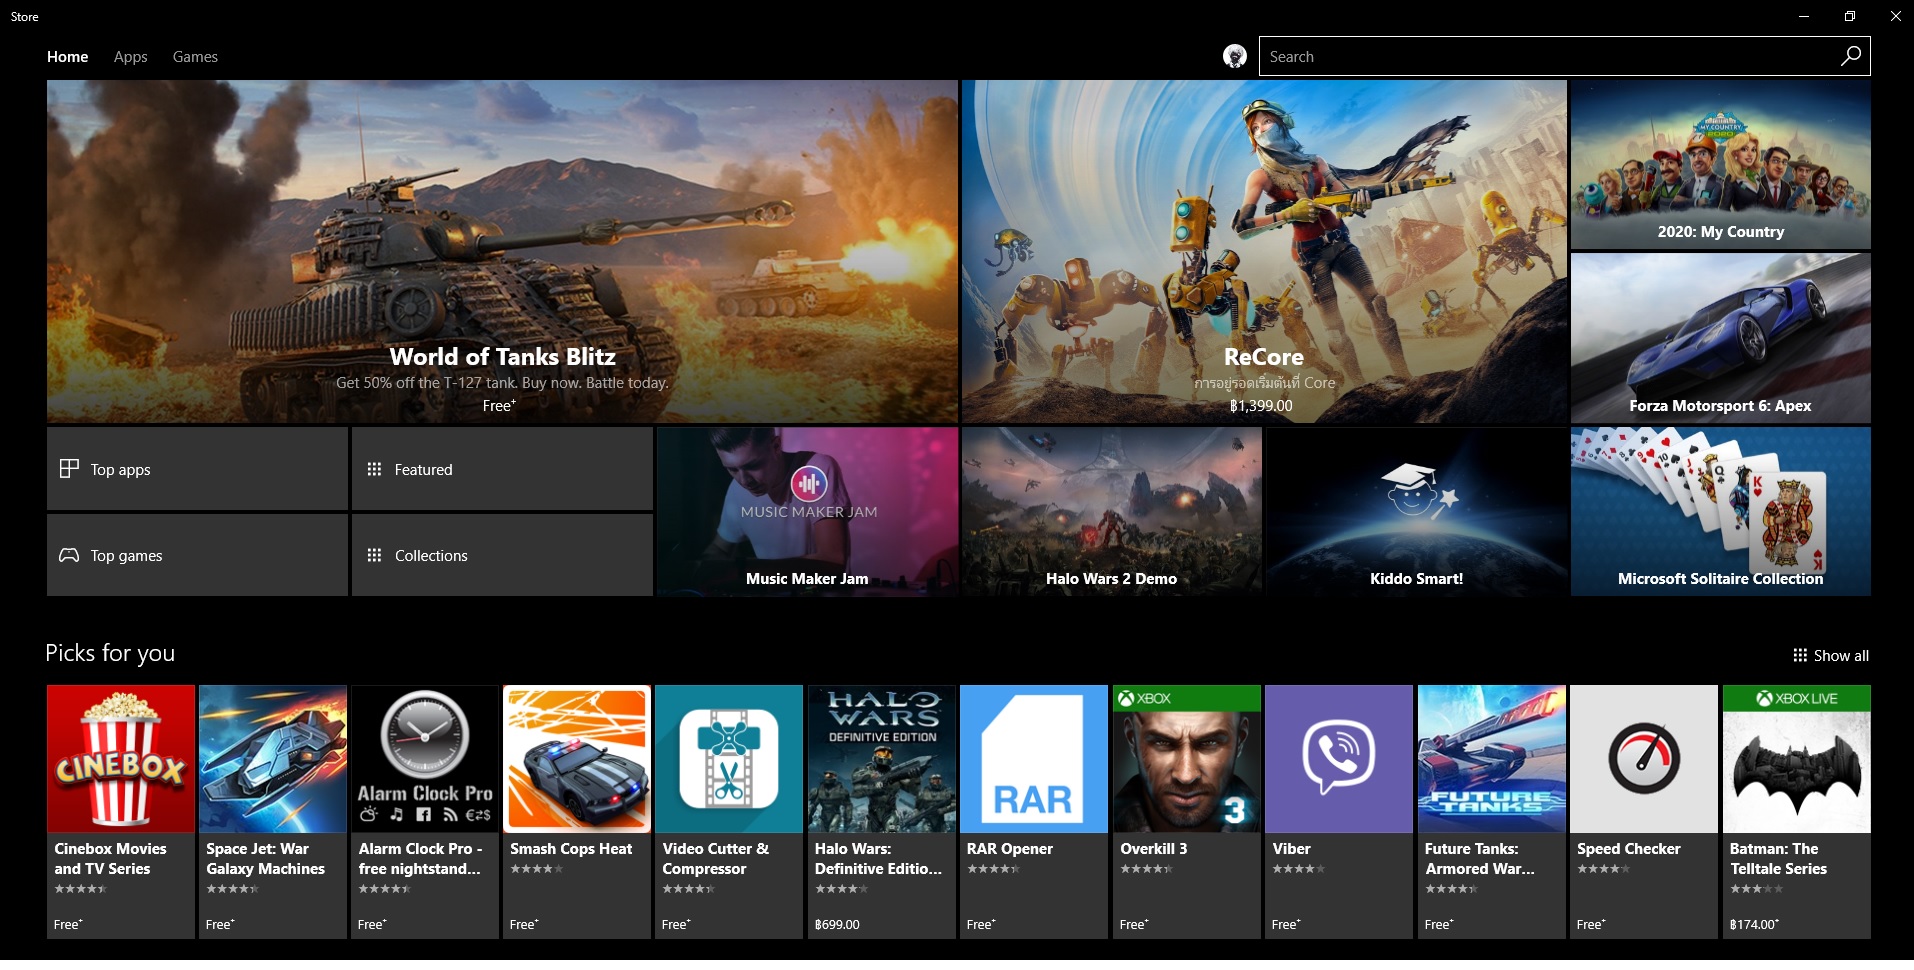Viewport: 1914px width, 970px height.
Task: Open the Top games section
Action: [197, 555]
